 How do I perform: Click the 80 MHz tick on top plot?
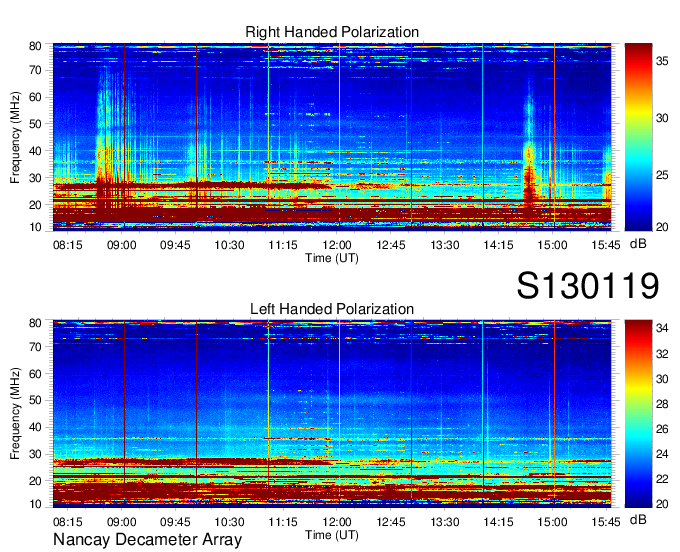click(35, 46)
